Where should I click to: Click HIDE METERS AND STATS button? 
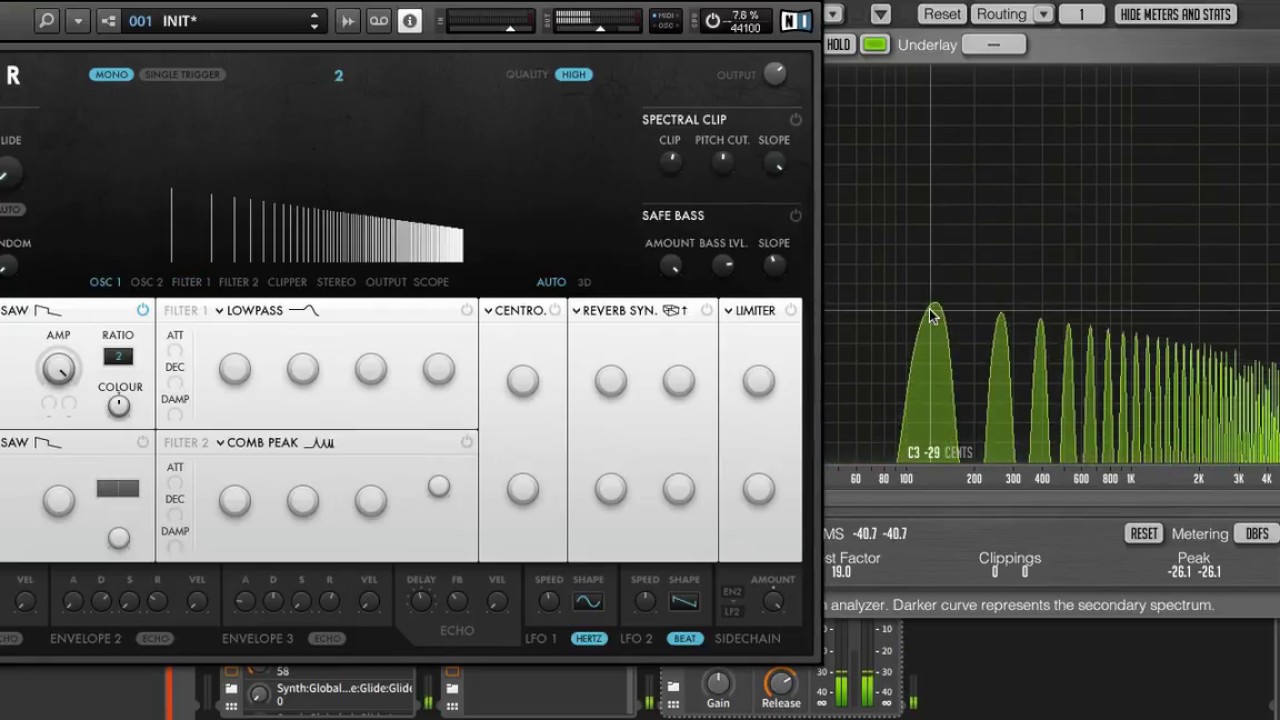(1175, 14)
